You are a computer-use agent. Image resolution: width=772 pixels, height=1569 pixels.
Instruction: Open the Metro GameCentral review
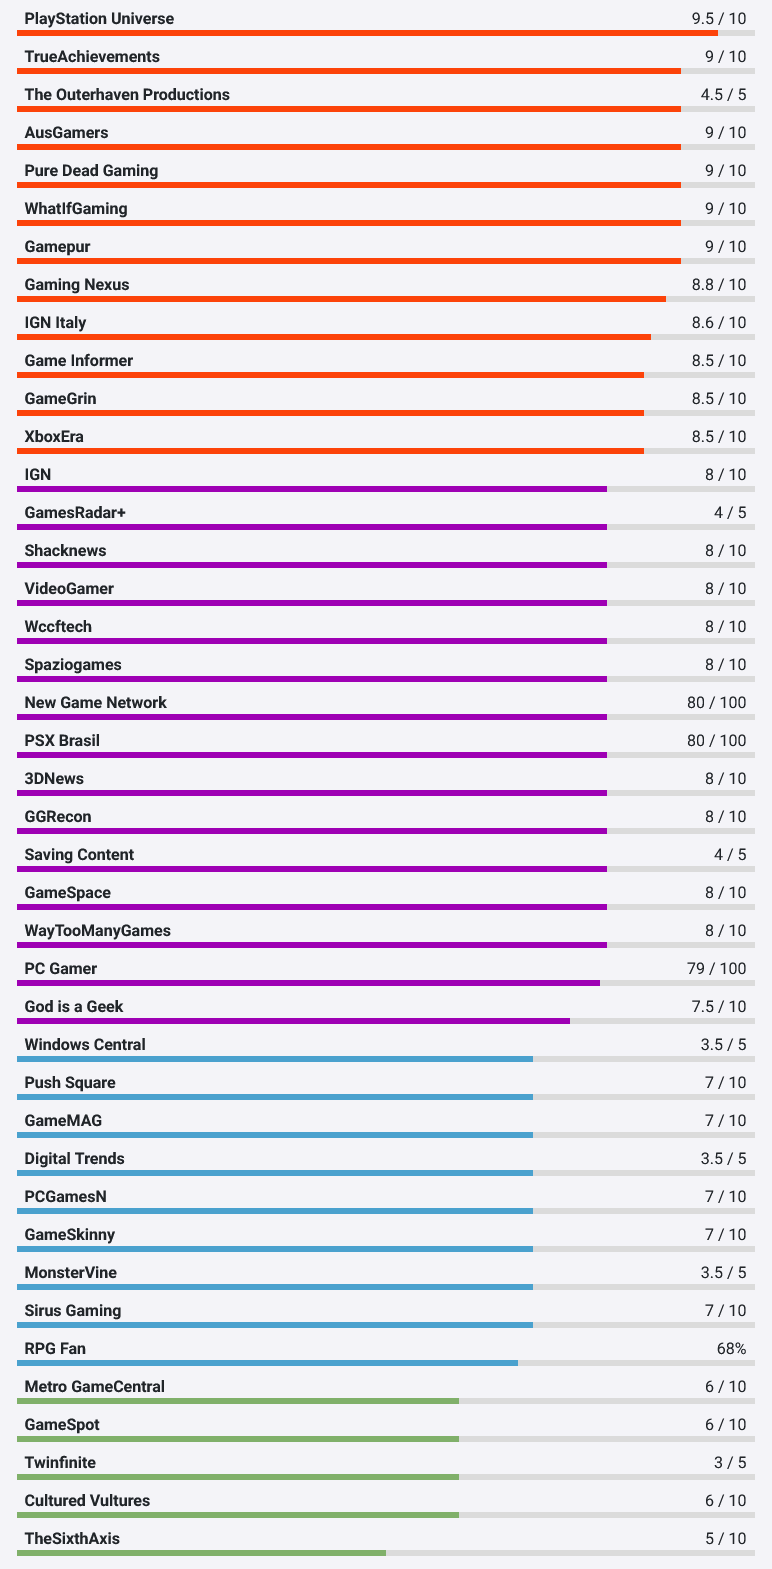tap(95, 1387)
